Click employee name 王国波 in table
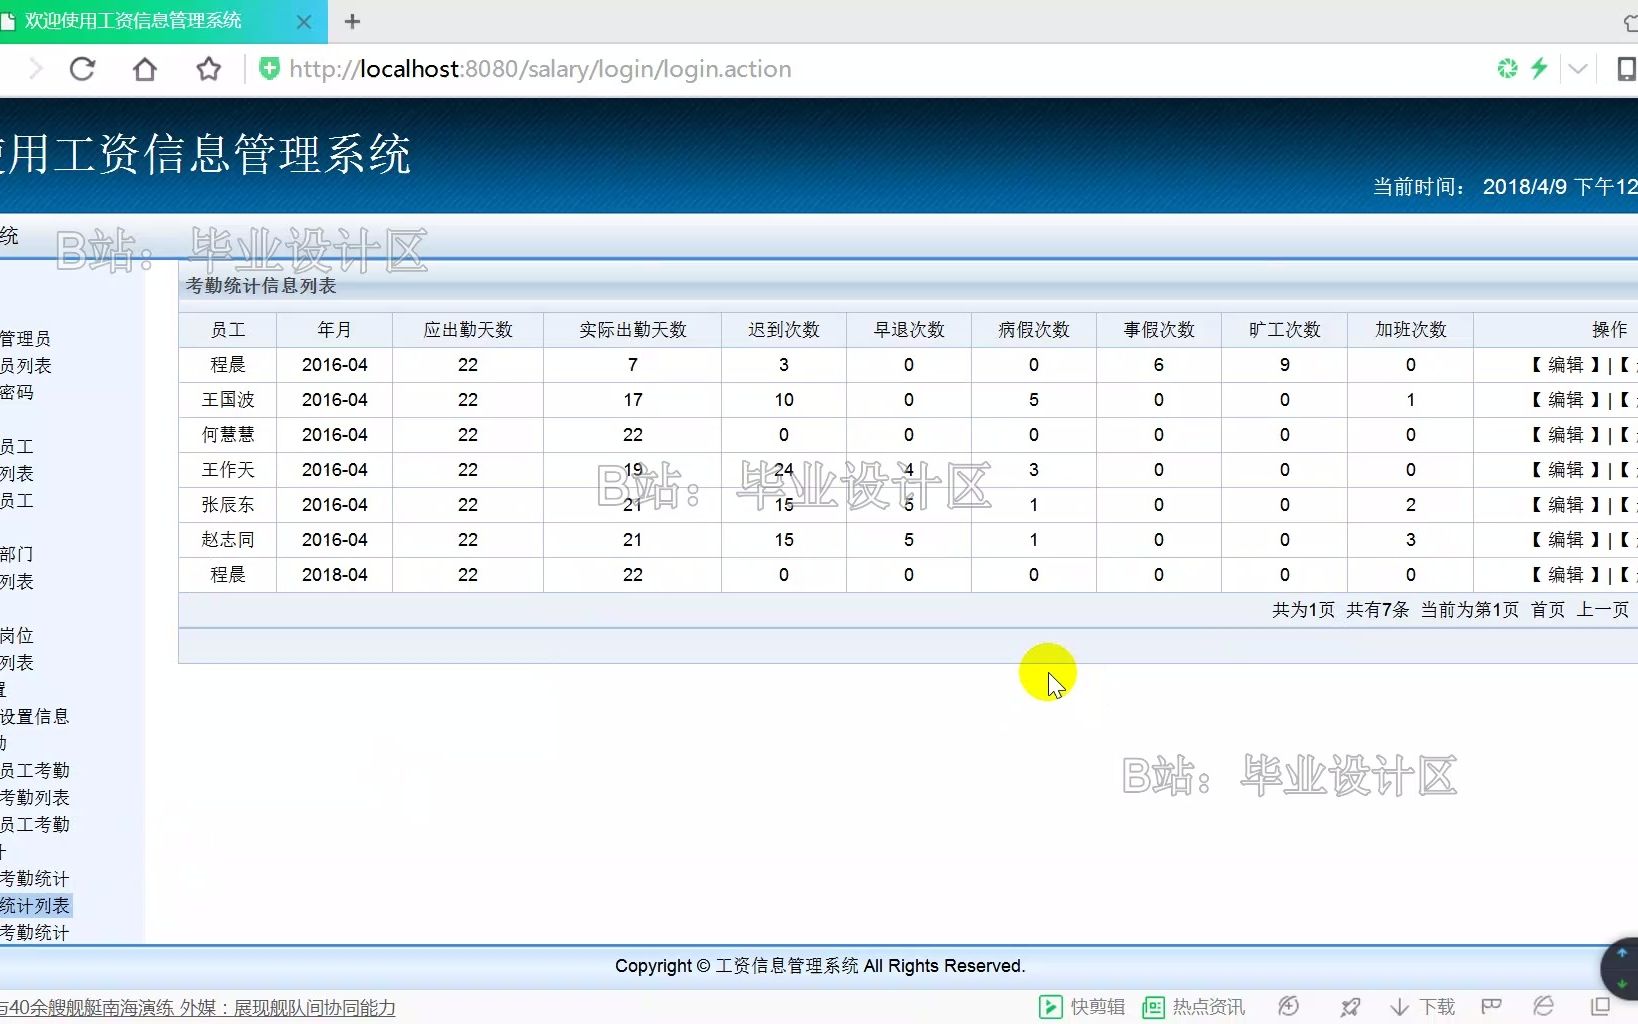This screenshot has height=1024, width=1638. [x=228, y=400]
